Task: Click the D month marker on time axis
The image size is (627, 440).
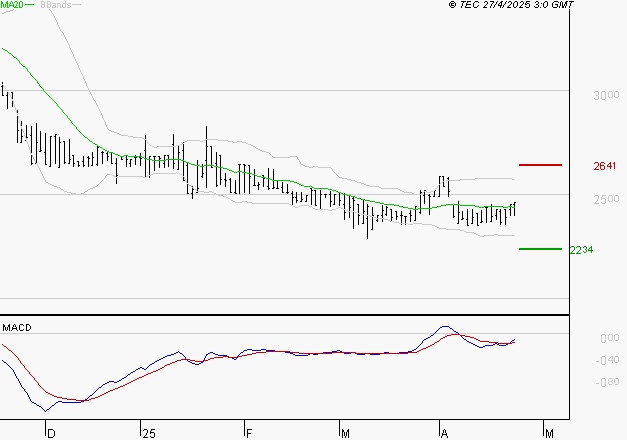Action: click(50, 432)
